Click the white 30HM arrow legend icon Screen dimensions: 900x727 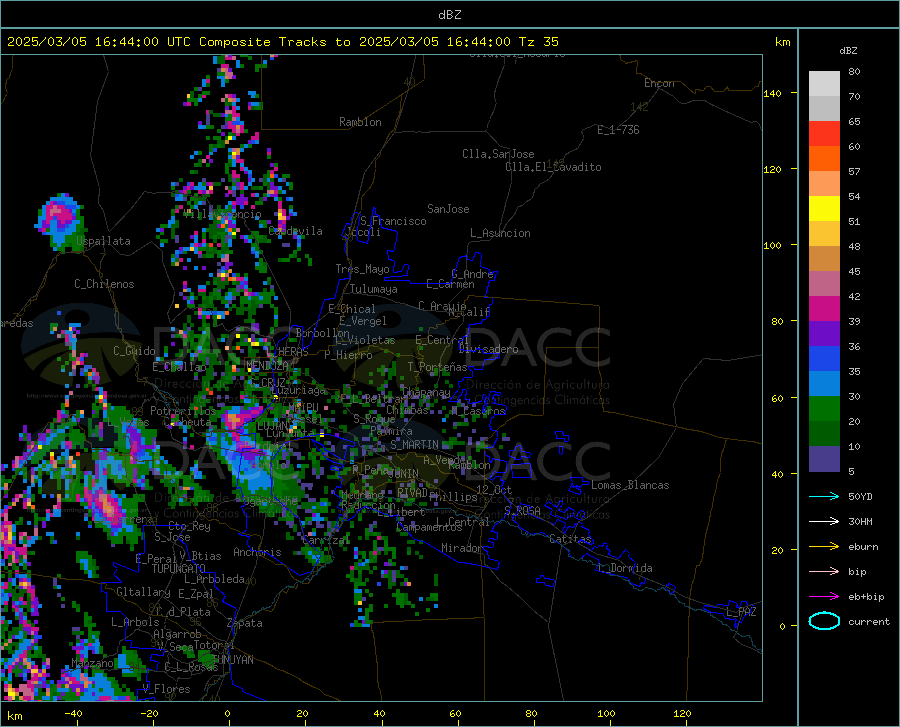(x=824, y=522)
